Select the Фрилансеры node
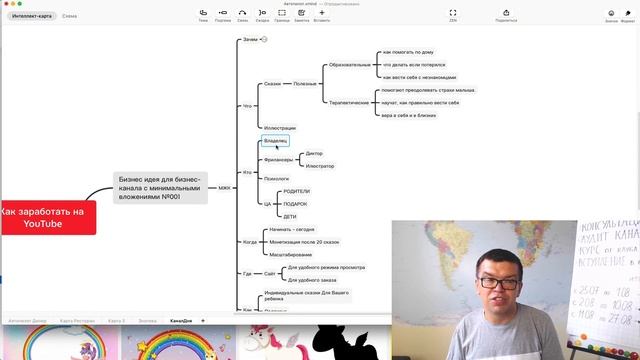The height and width of the screenshot is (360, 640). click(278, 160)
